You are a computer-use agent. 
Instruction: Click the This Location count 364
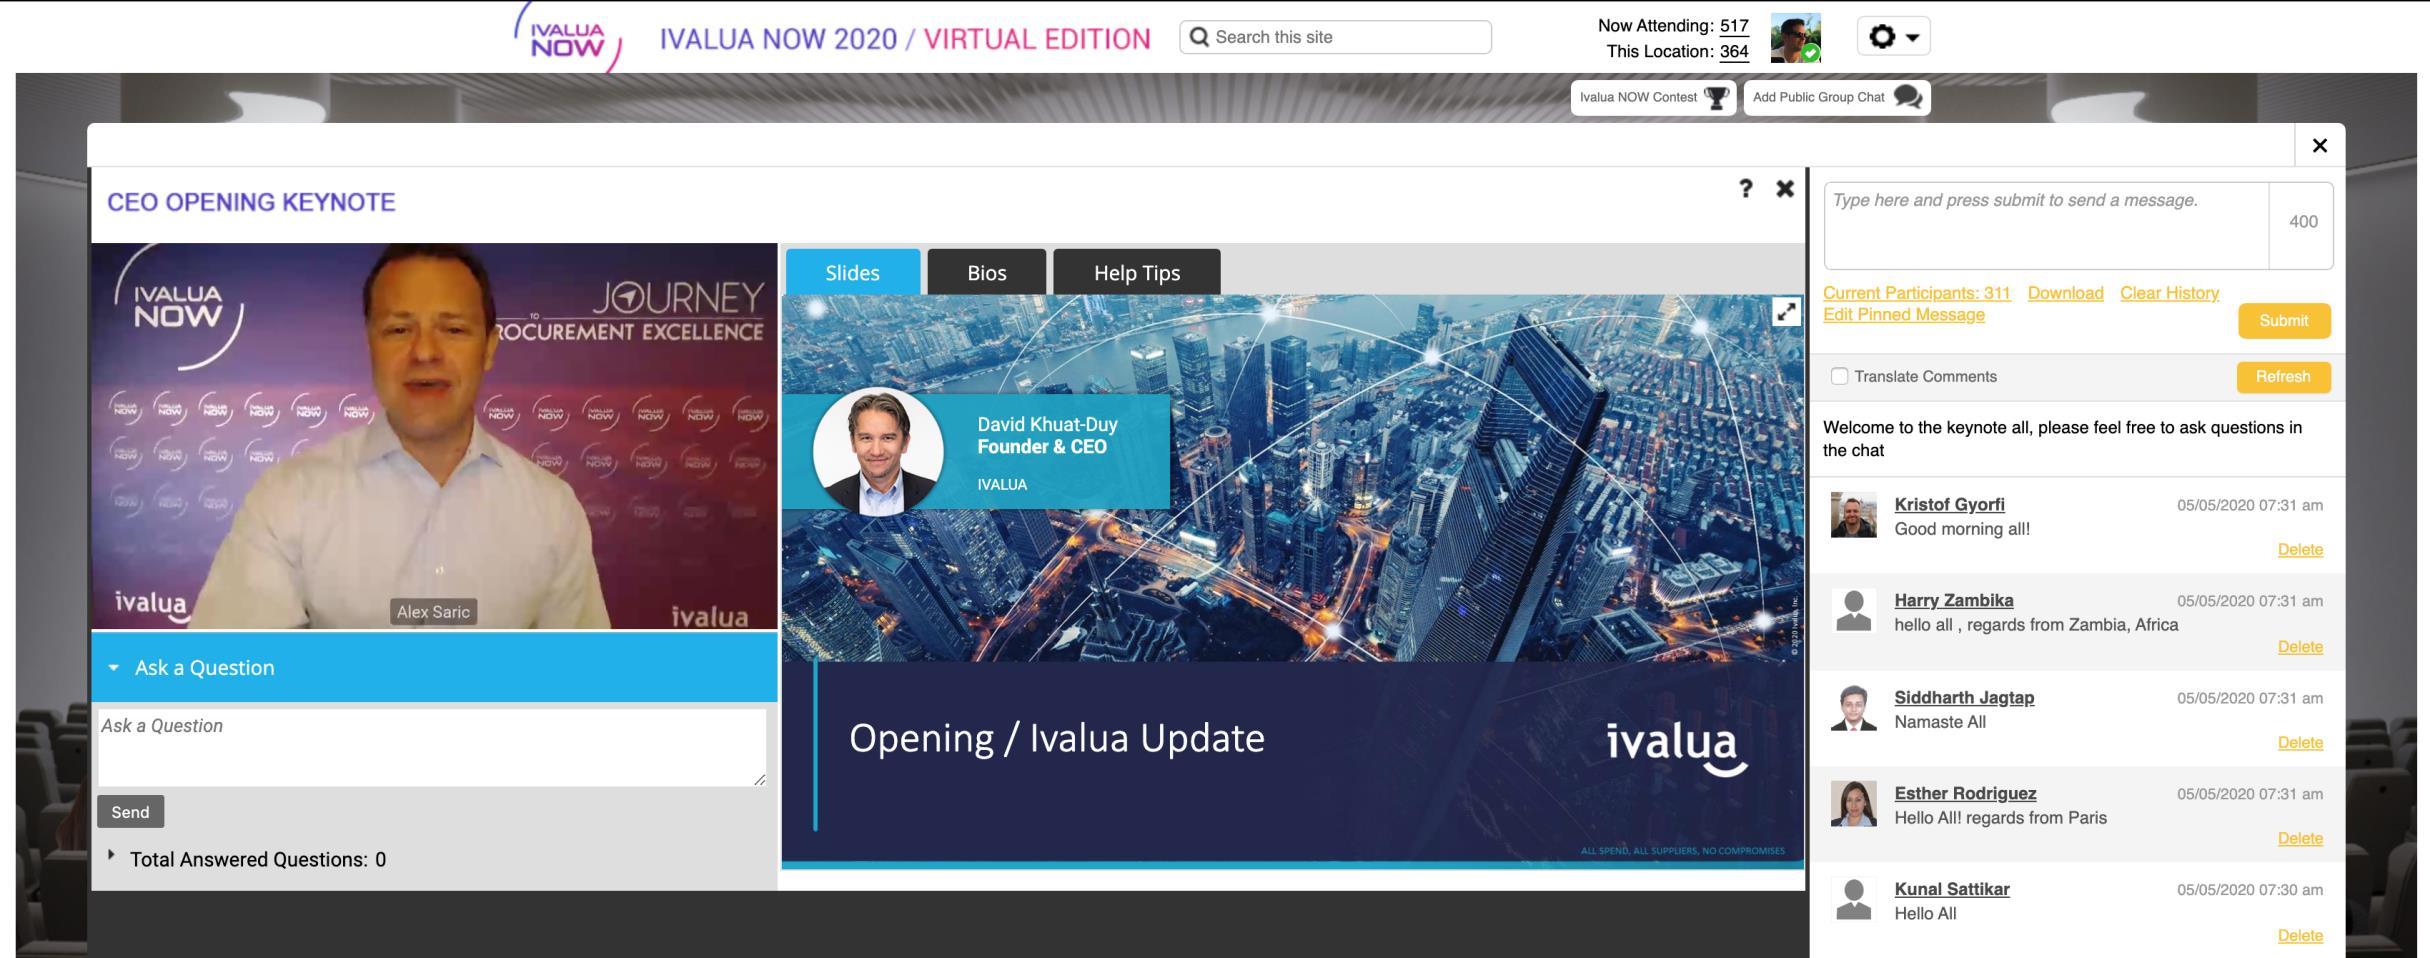point(1734,52)
